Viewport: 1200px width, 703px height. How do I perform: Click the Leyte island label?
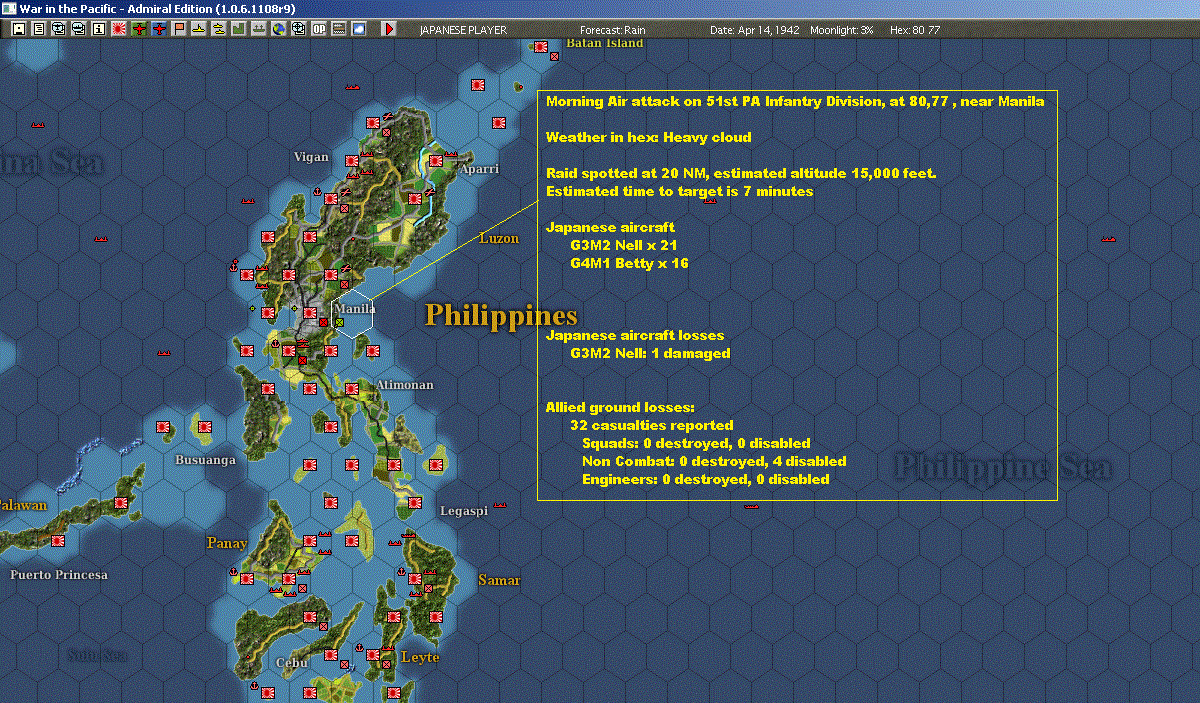point(420,657)
